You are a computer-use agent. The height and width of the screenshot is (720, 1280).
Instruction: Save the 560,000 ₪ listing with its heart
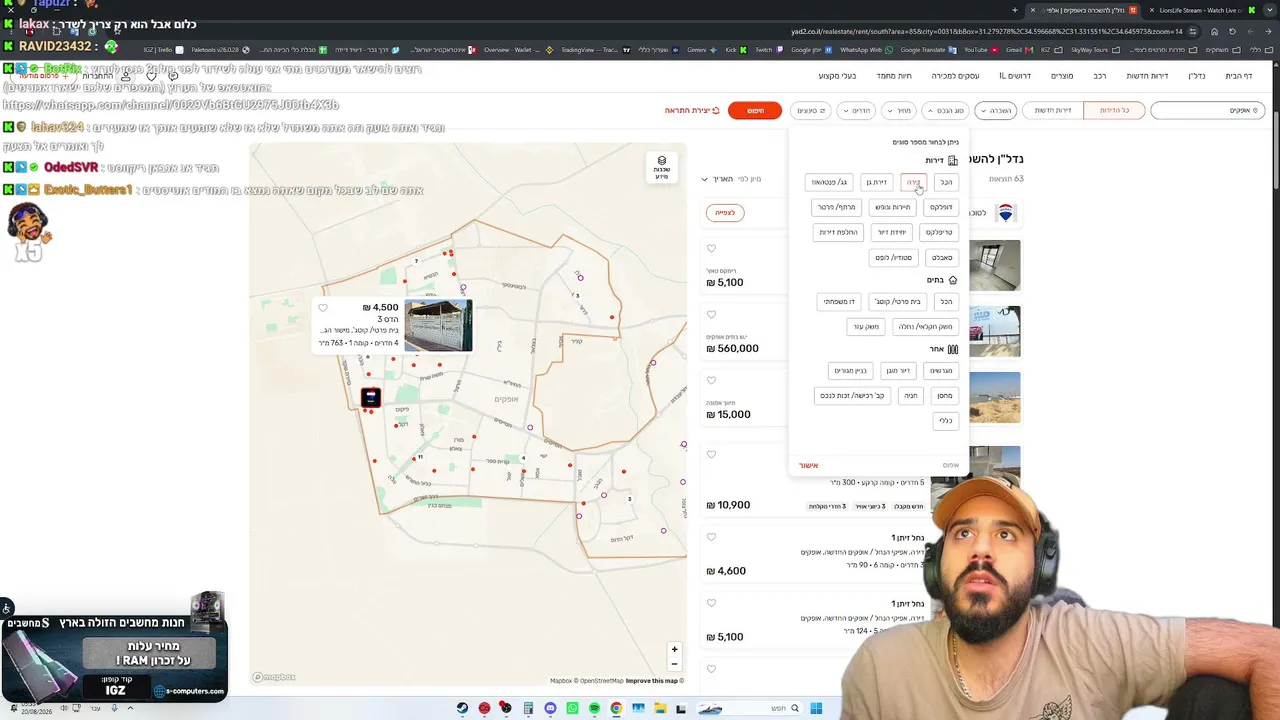(711, 314)
